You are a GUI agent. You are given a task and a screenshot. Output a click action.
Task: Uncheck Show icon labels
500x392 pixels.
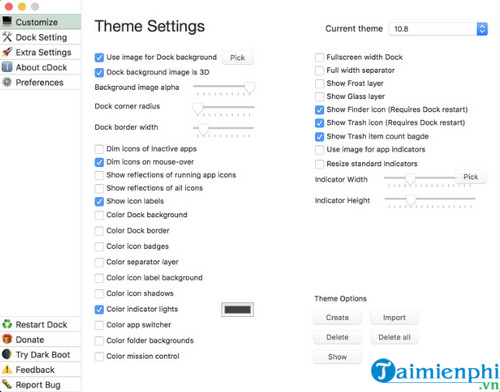[x=99, y=201]
